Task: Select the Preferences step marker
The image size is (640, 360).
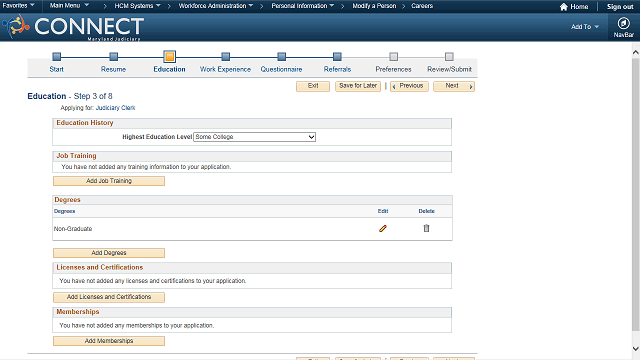Action: click(x=393, y=56)
